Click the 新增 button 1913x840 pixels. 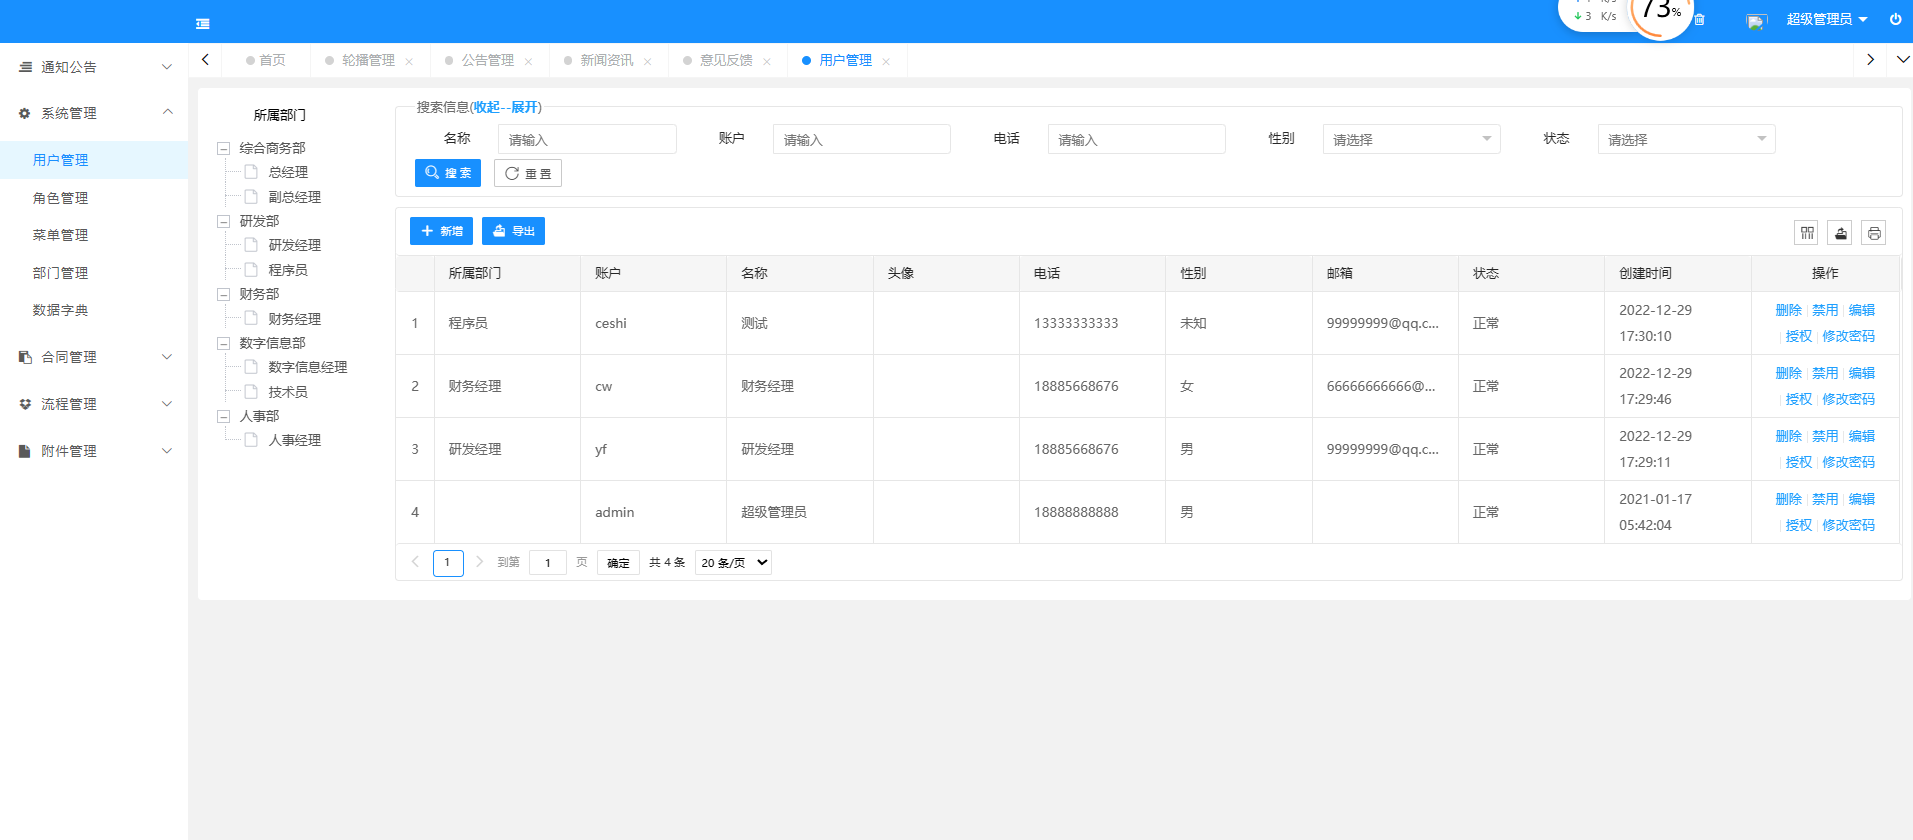[441, 231]
